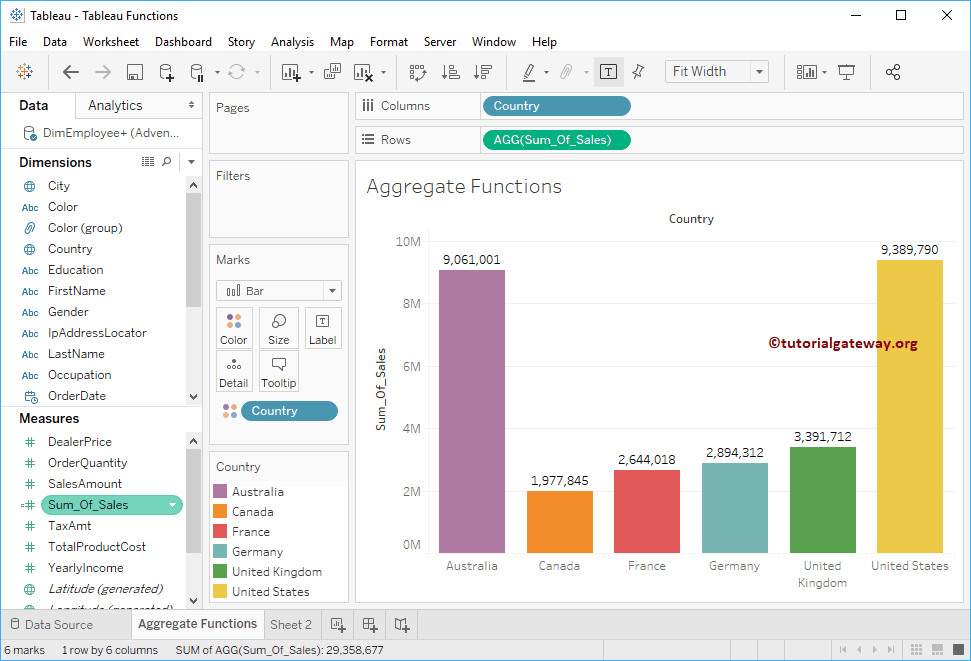Activate Presentation Mode from the toolbar

[846, 72]
